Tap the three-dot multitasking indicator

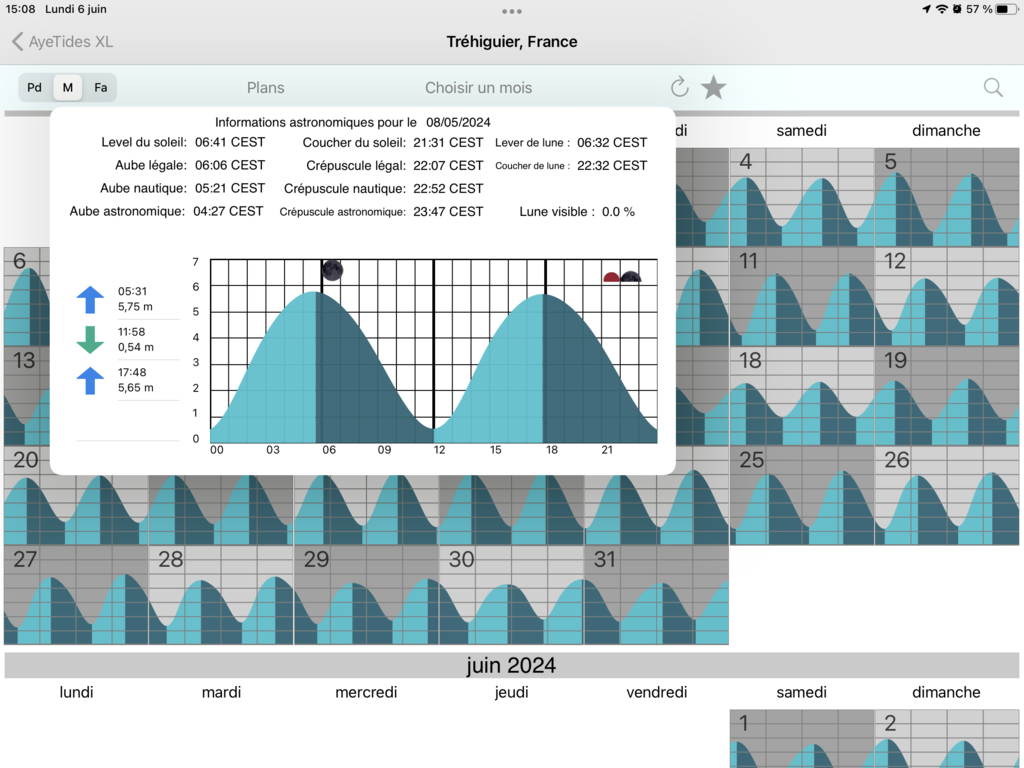512,11
